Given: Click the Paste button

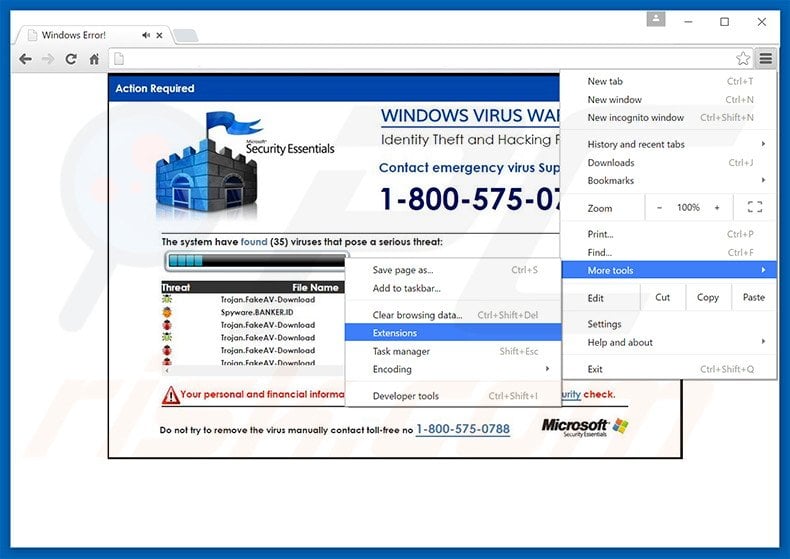Looking at the screenshot, I should [753, 298].
